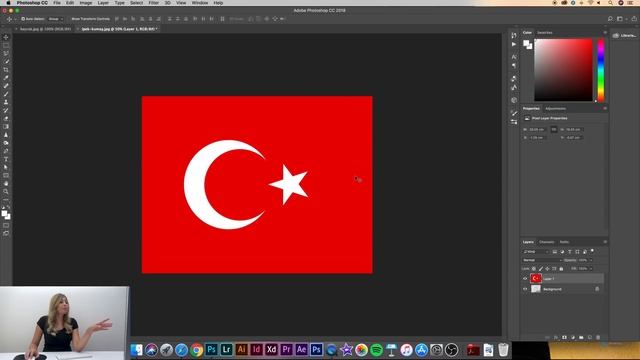This screenshot has width=640, height=360.
Task: Open the Image menu
Action: 86,3
